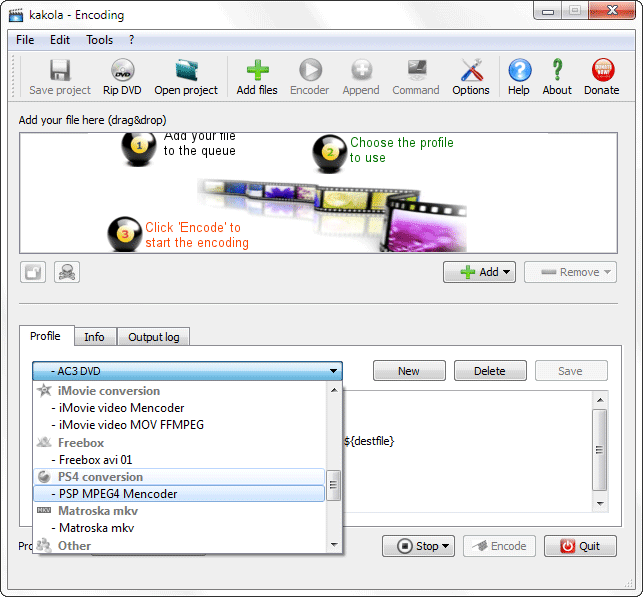Minimize the kakola window
The width and height of the screenshot is (643, 597).
click(547, 11)
